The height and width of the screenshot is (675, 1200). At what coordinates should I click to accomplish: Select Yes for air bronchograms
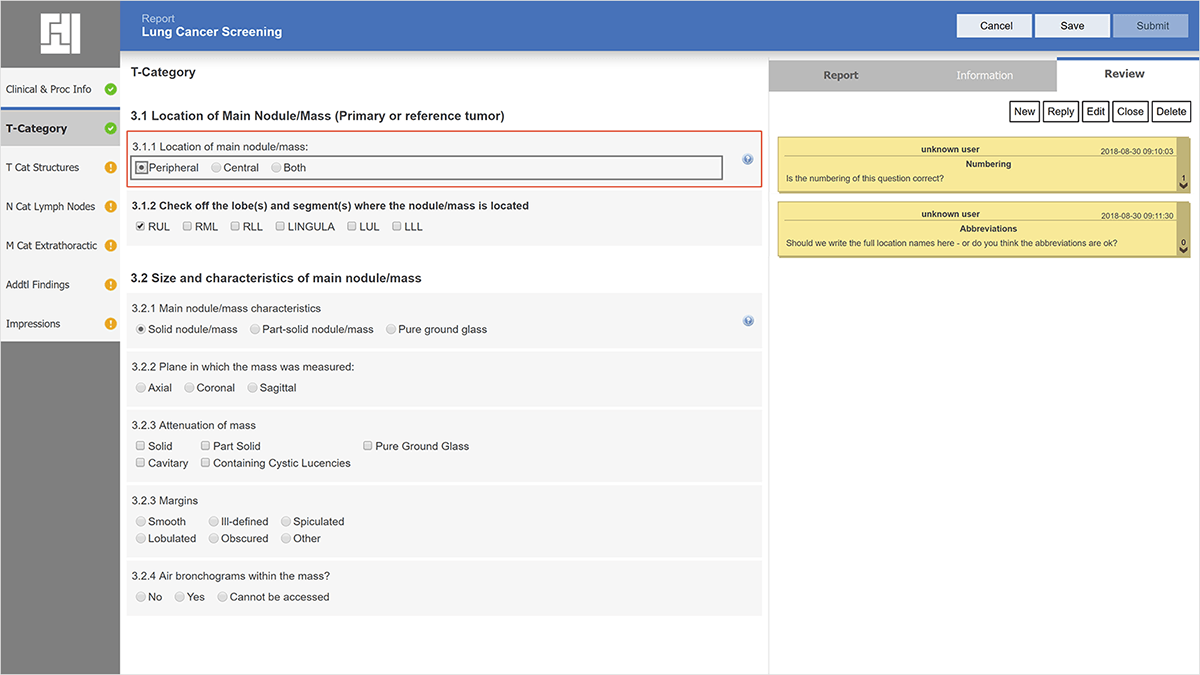(180, 597)
